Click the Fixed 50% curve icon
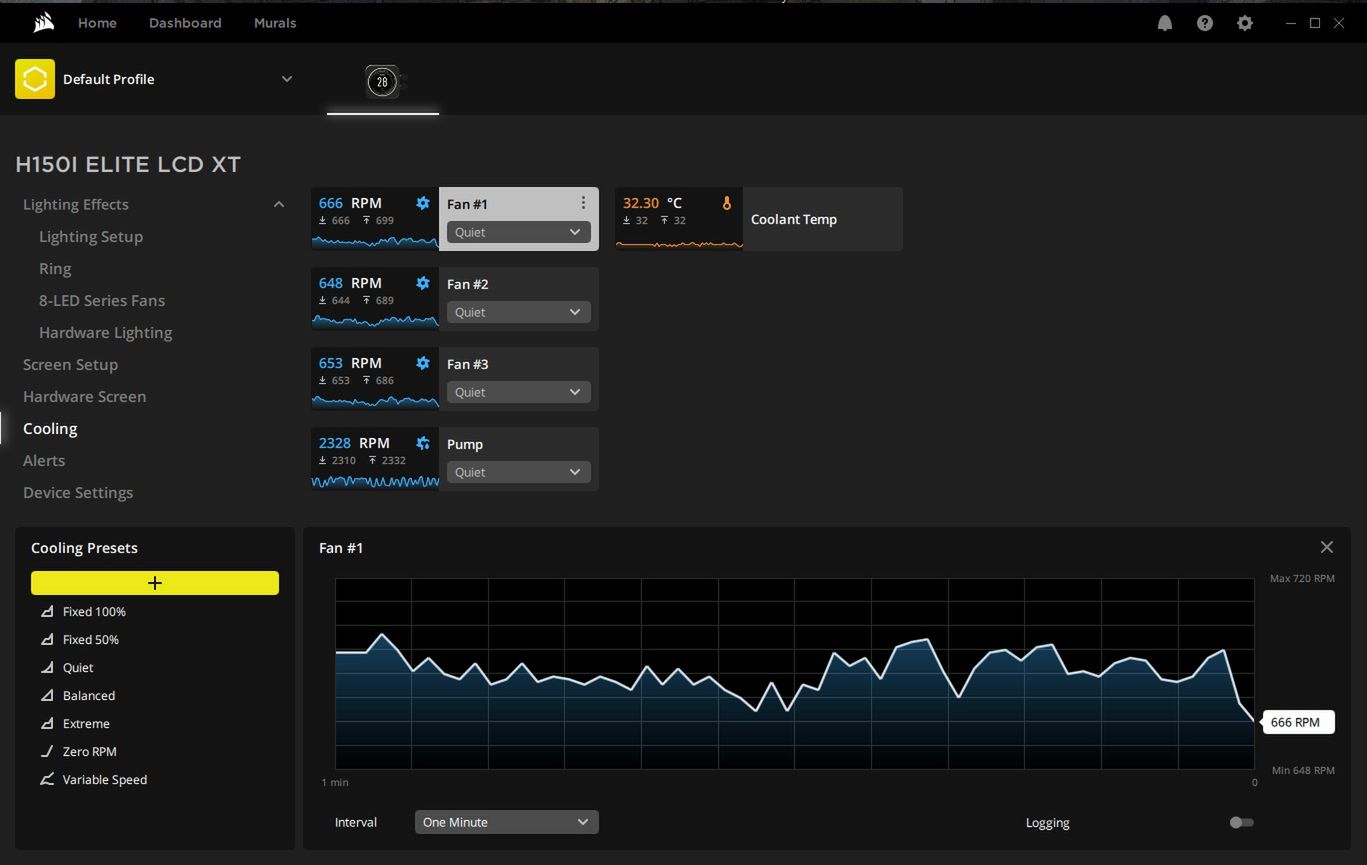Viewport: 1367px width, 865px height. pos(47,639)
